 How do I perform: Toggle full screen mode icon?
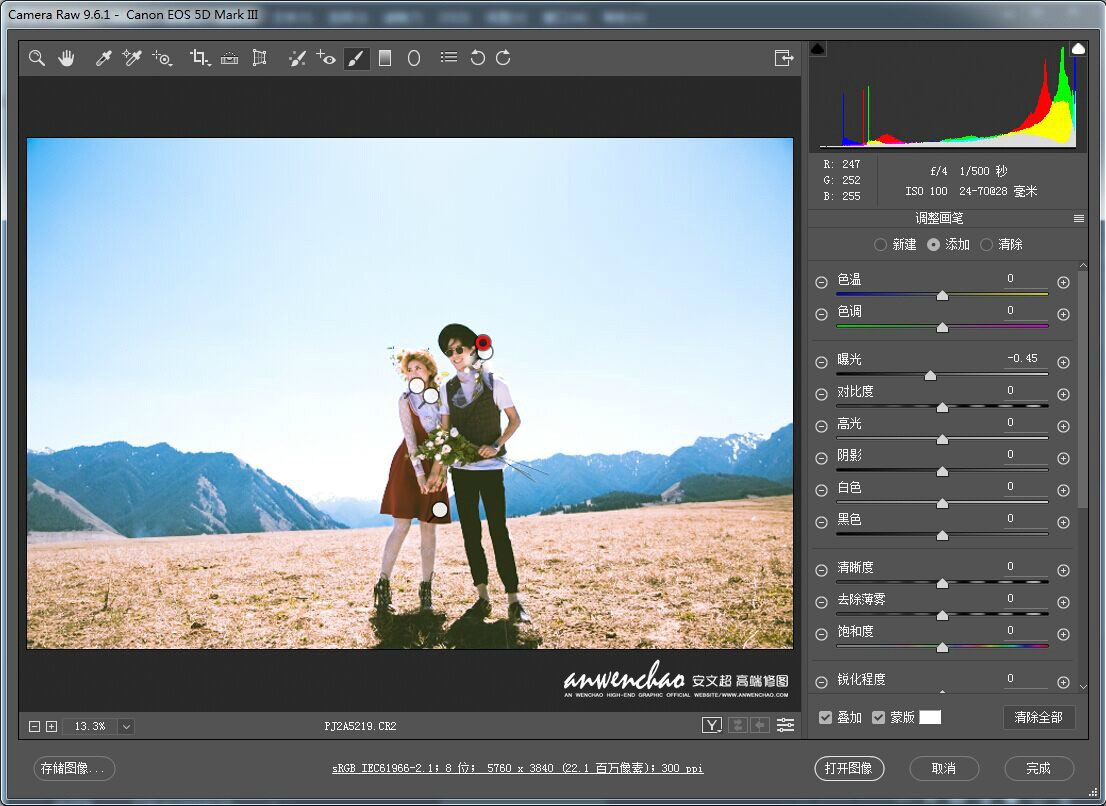coord(784,59)
